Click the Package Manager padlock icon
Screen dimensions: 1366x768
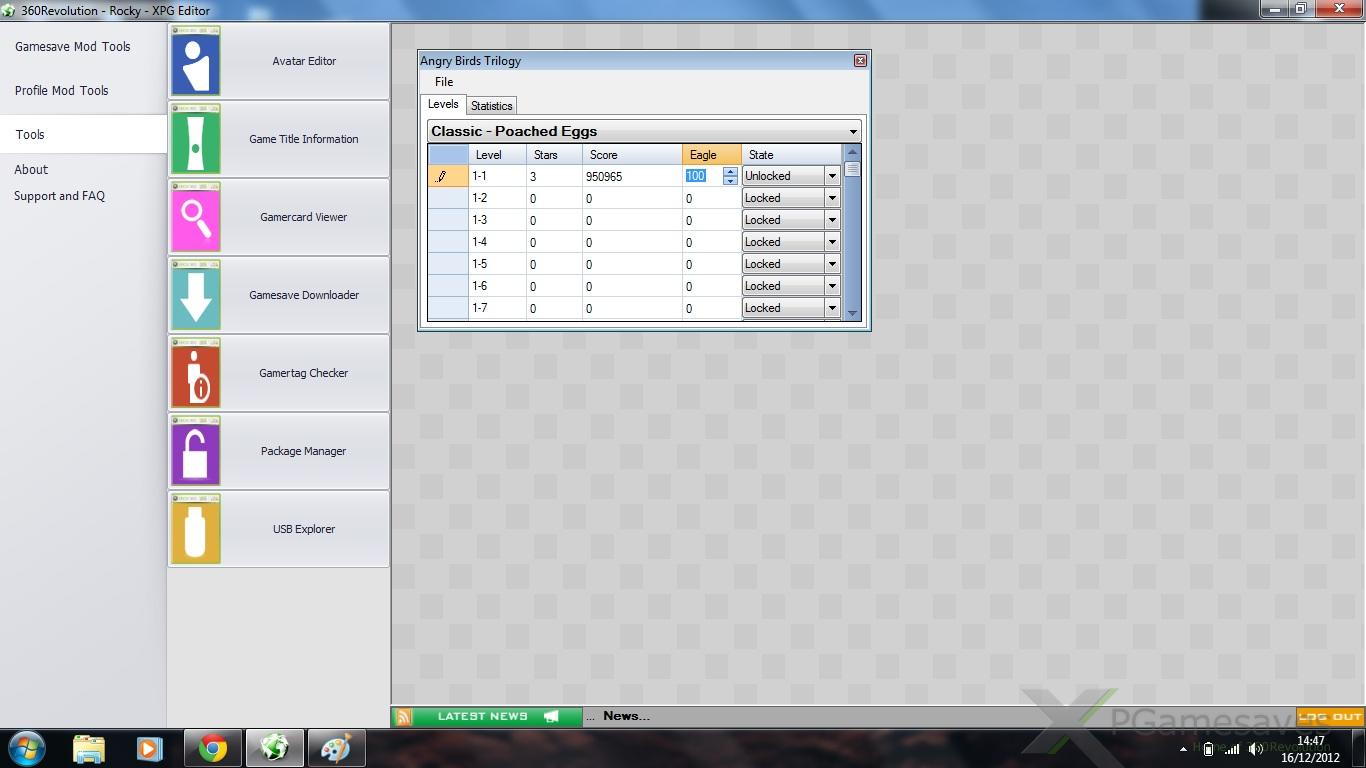[196, 451]
